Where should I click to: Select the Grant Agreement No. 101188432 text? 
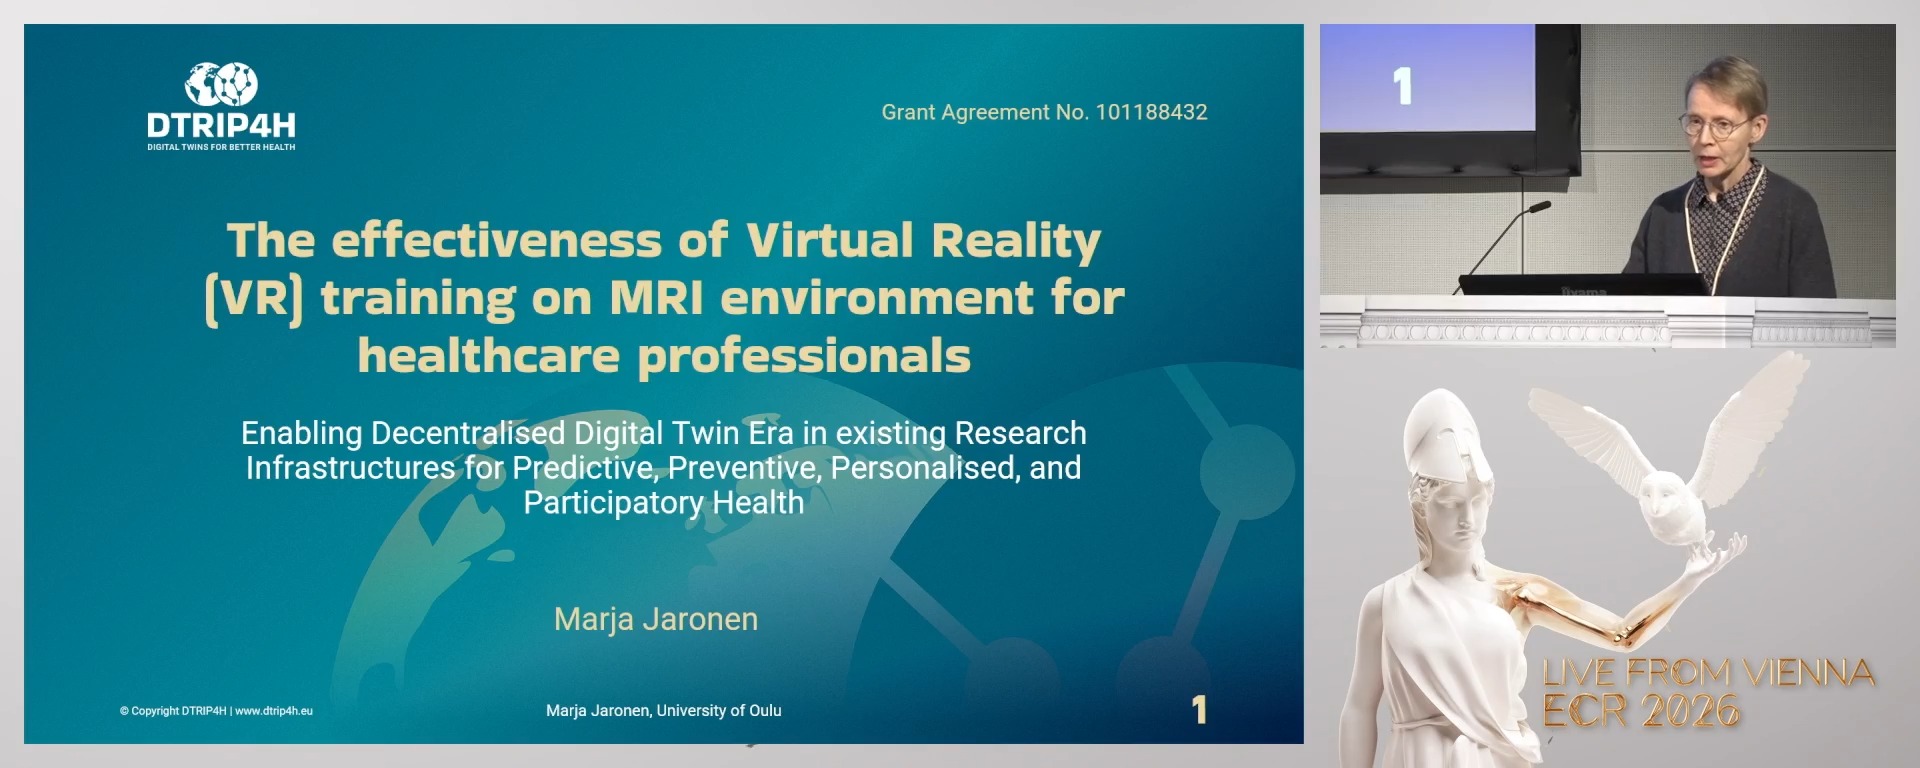click(1044, 112)
